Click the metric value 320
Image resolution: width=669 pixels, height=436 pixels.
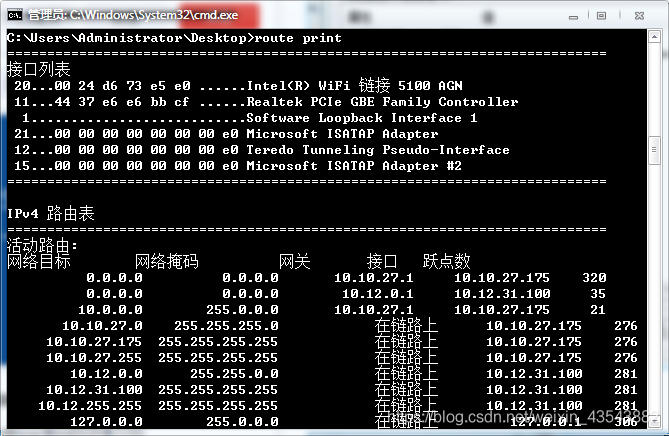pyautogui.click(x=594, y=278)
